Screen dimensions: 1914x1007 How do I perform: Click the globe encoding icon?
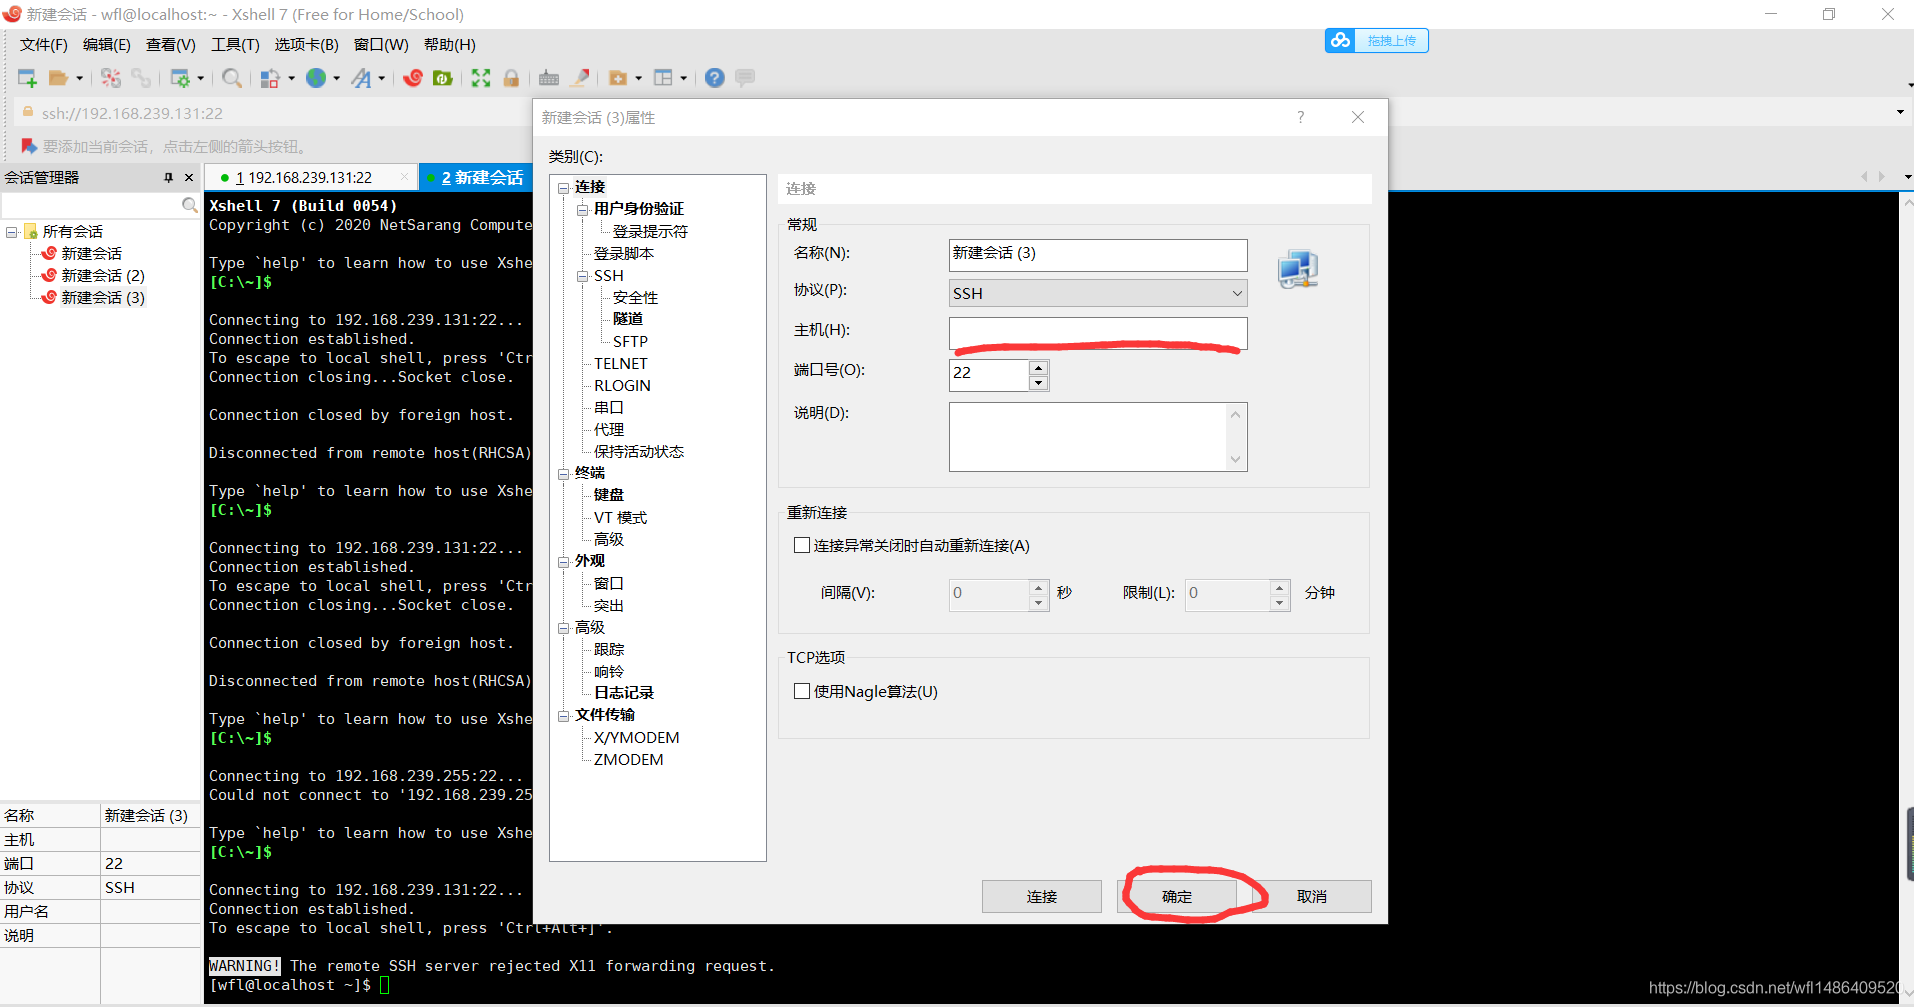[316, 78]
